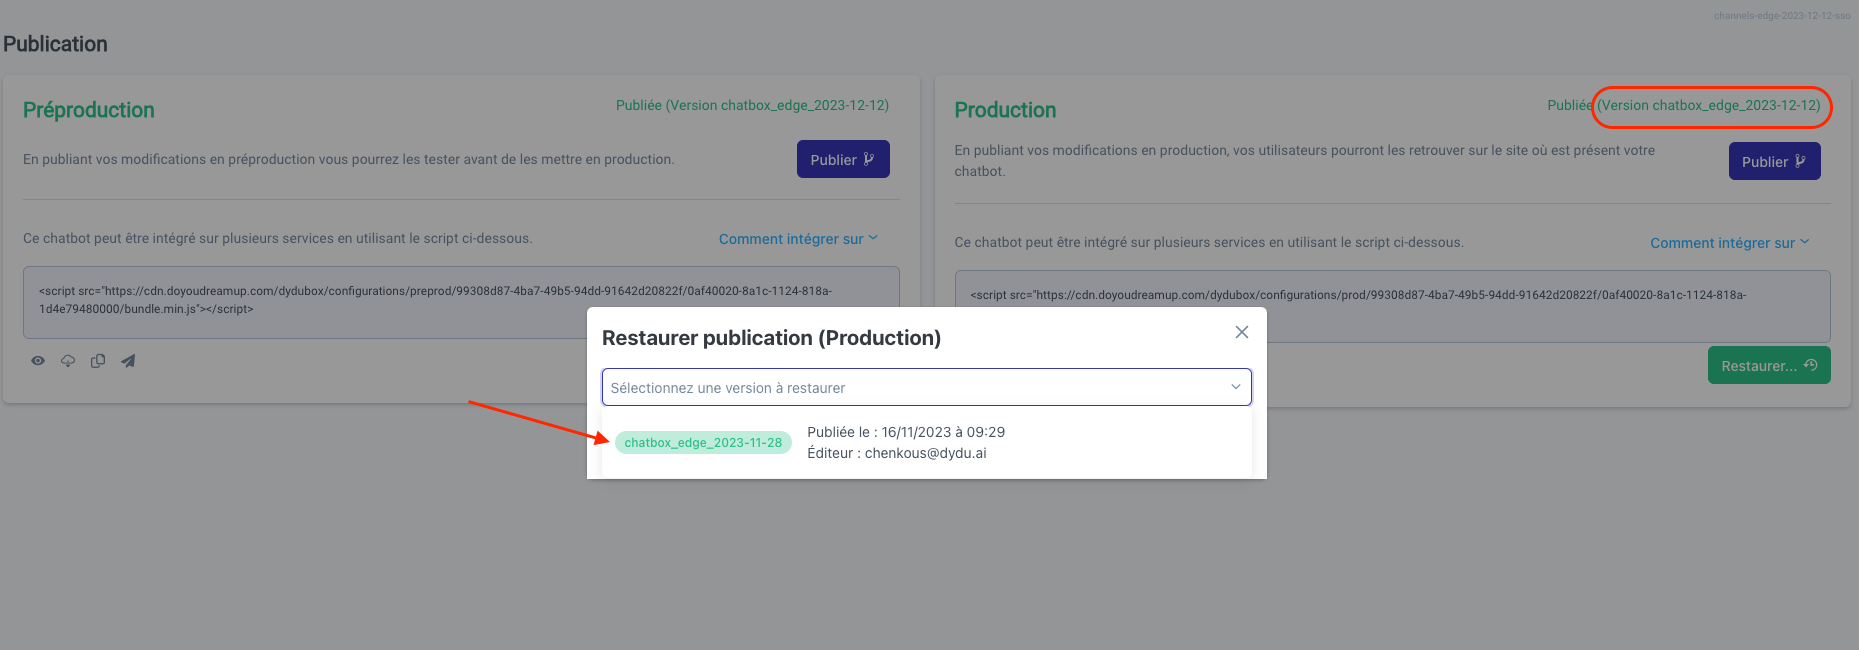This screenshot has width=1859, height=650.
Task: Click the Publiée le 16/11/2023 date text
Action: point(906,432)
